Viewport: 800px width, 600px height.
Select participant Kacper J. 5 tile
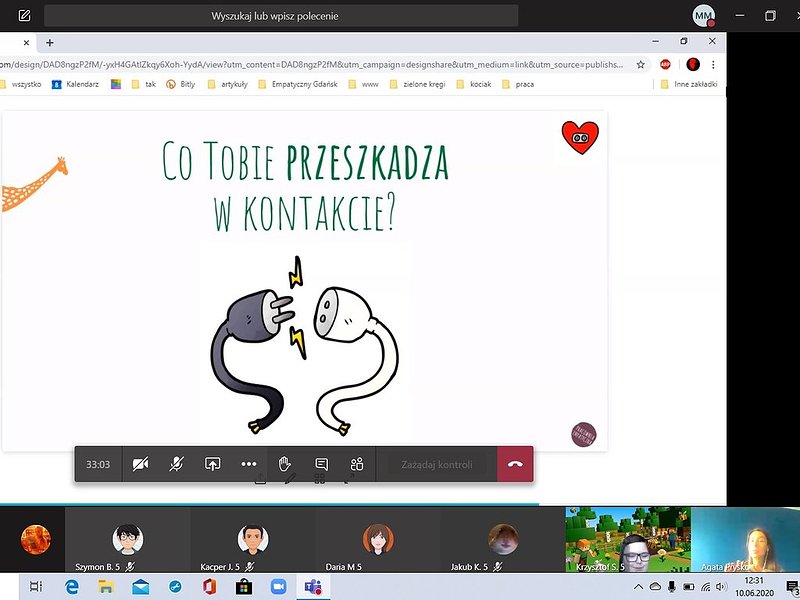[253, 540]
